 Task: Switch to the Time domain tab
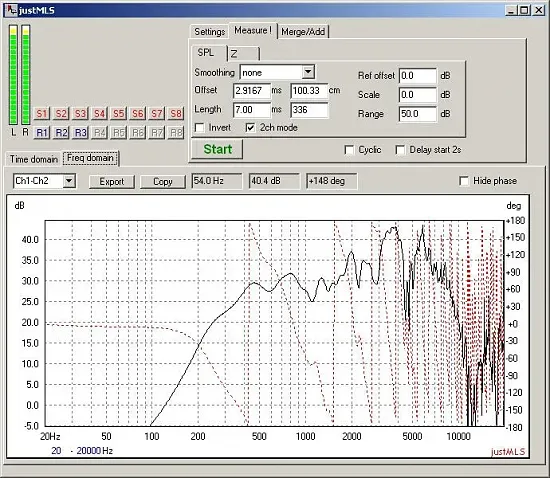[x=34, y=159]
